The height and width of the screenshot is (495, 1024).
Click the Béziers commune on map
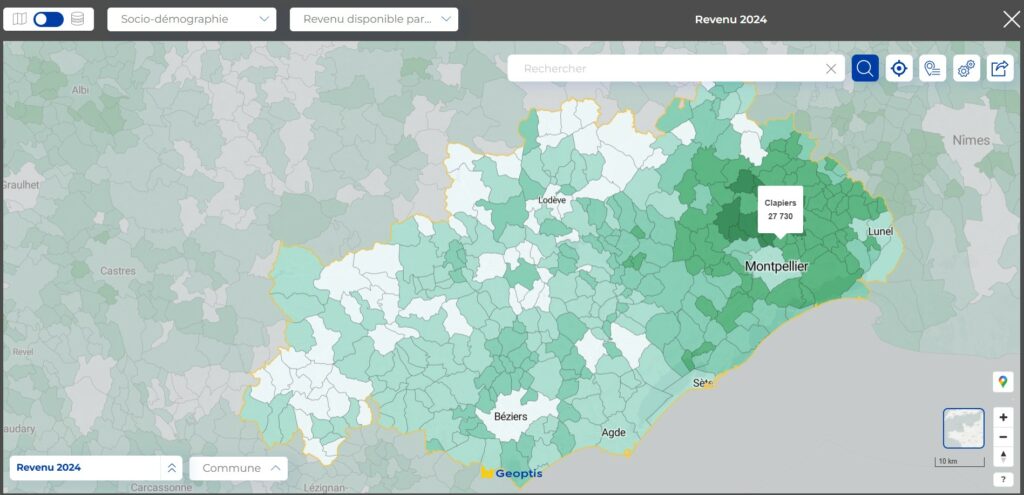pyautogui.click(x=510, y=416)
